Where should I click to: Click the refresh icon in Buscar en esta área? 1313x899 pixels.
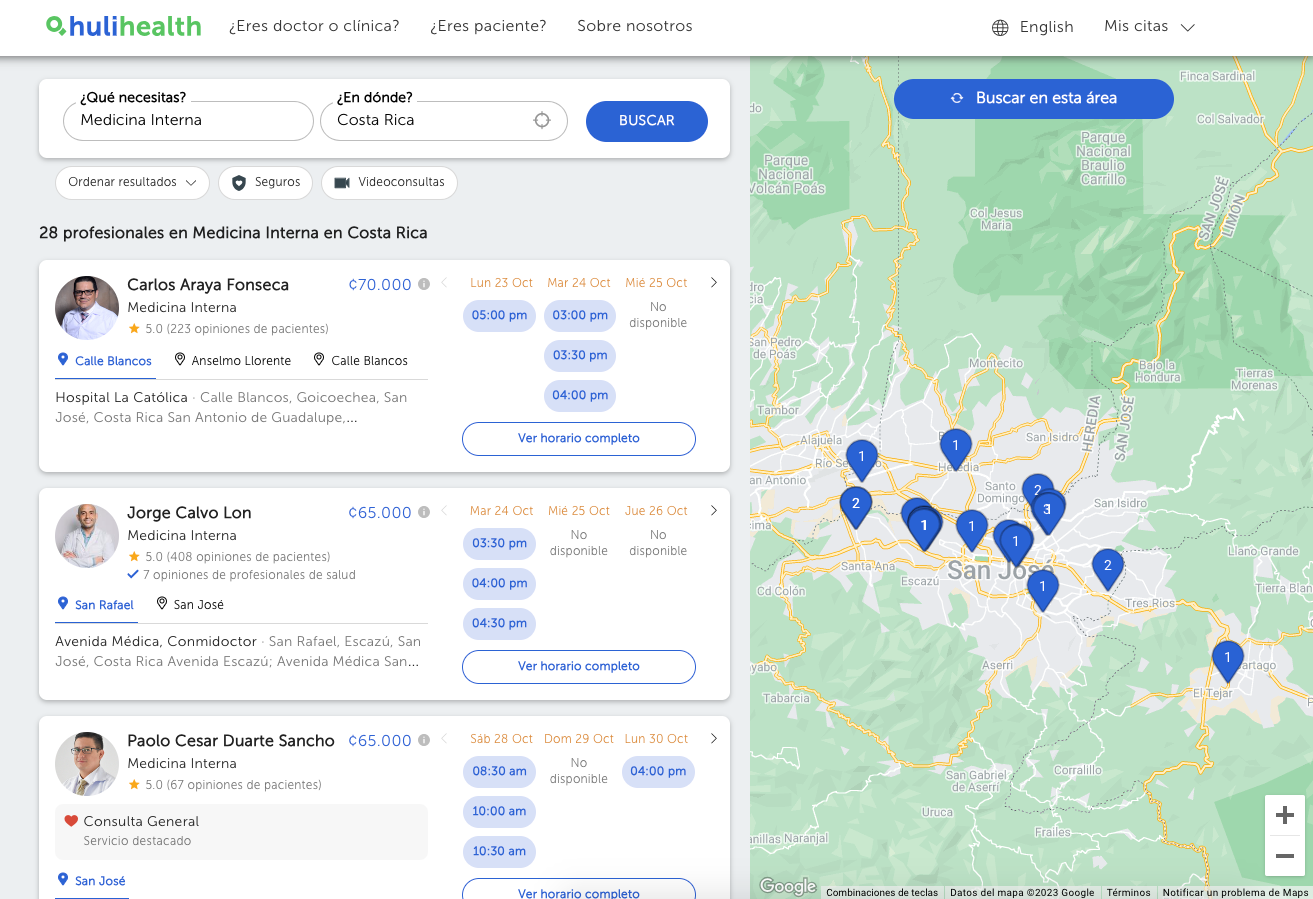pos(957,98)
